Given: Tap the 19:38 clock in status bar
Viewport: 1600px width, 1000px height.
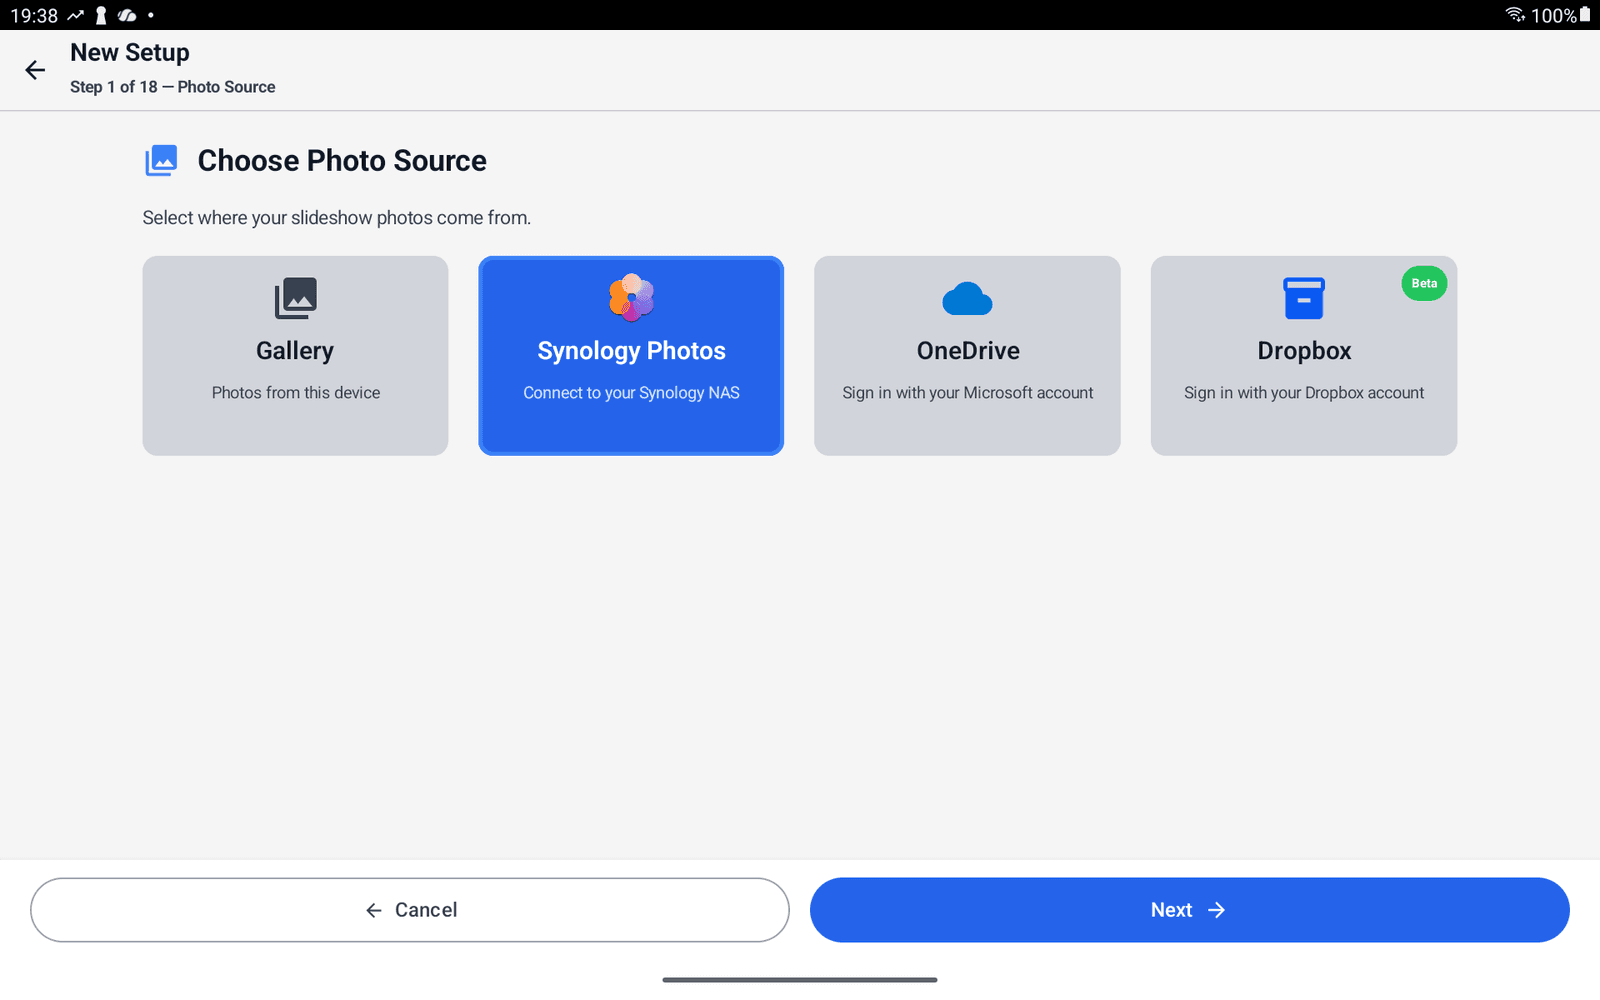Looking at the screenshot, I should (x=34, y=16).
